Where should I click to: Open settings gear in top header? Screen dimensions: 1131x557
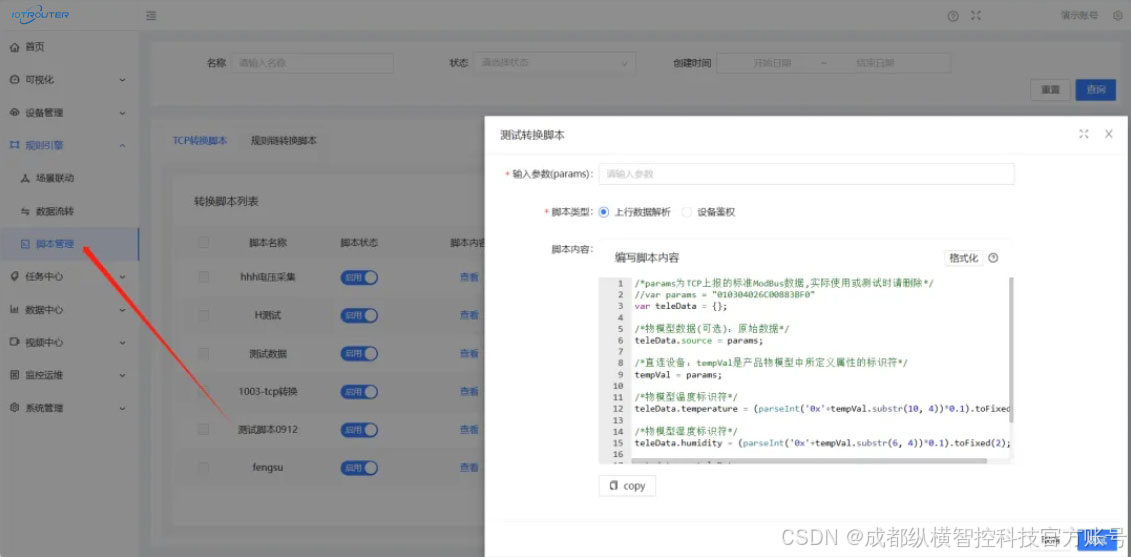tap(1118, 15)
